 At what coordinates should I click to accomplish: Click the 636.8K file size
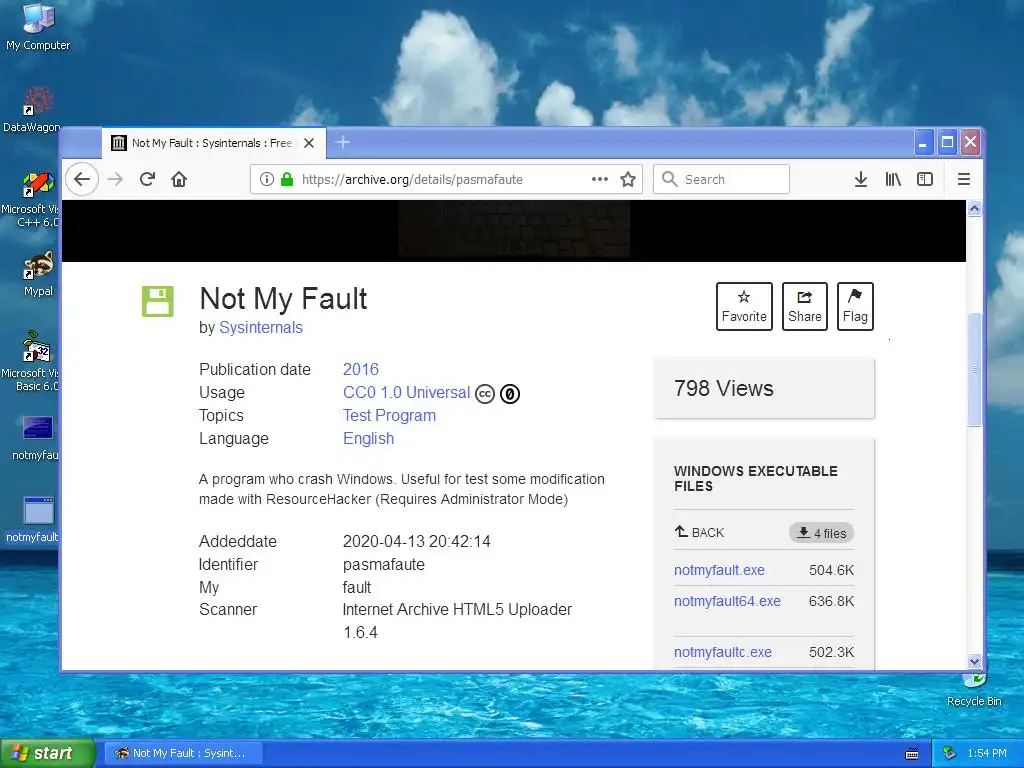831,601
